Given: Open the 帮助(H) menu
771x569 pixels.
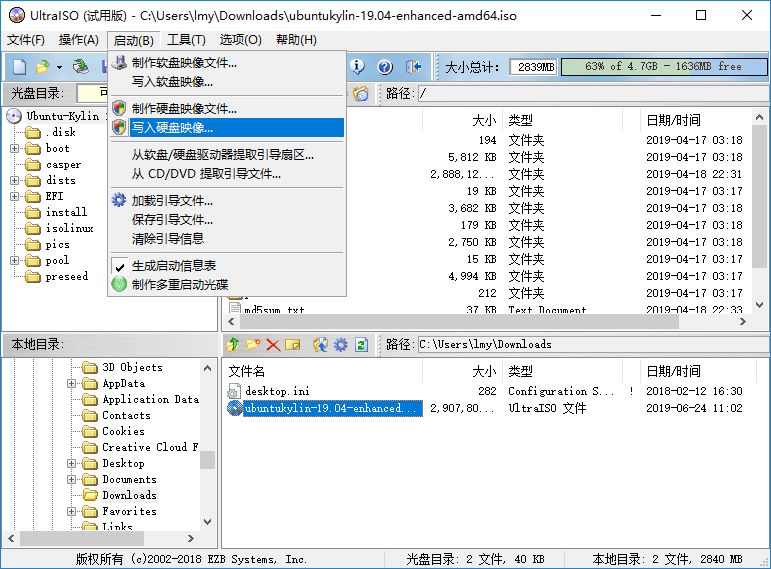Looking at the screenshot, I should pyautogui.click(x=297, y=40).
